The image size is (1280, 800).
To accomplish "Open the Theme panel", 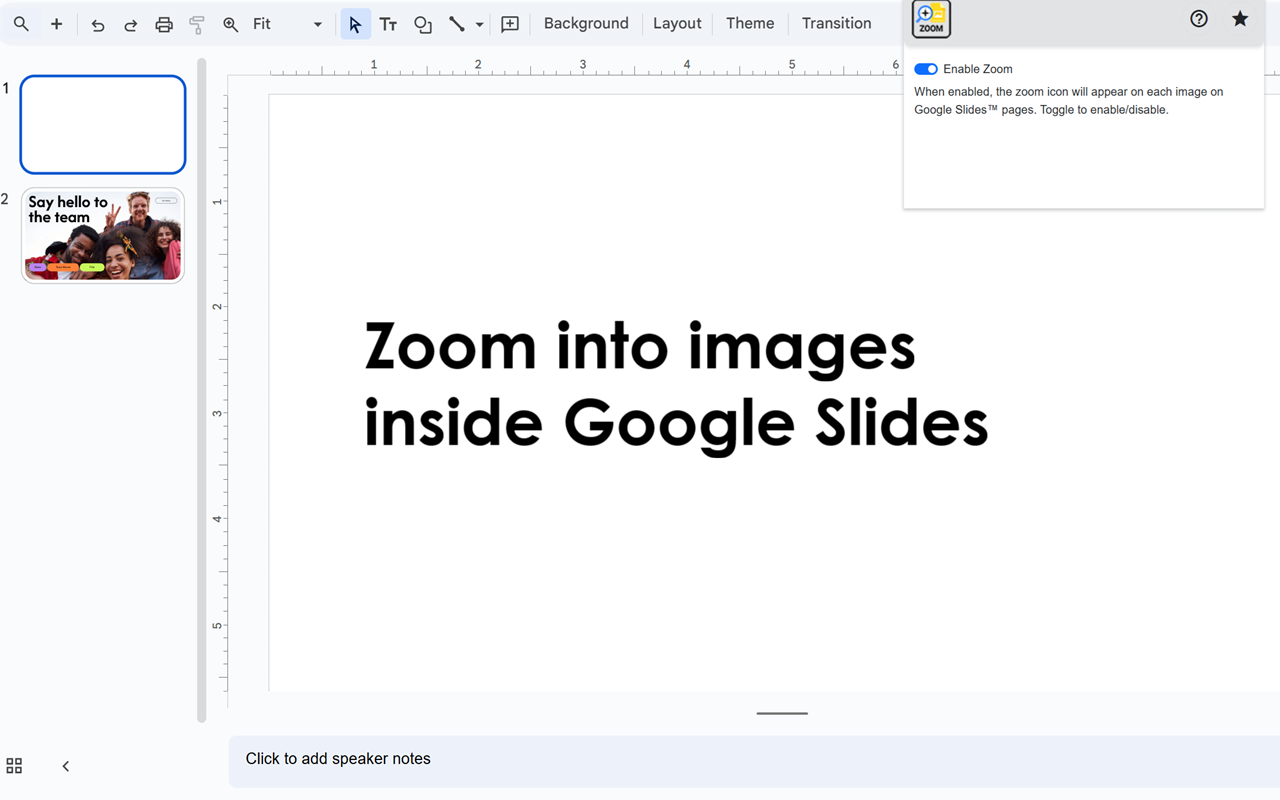I will (x=750, y=23).
